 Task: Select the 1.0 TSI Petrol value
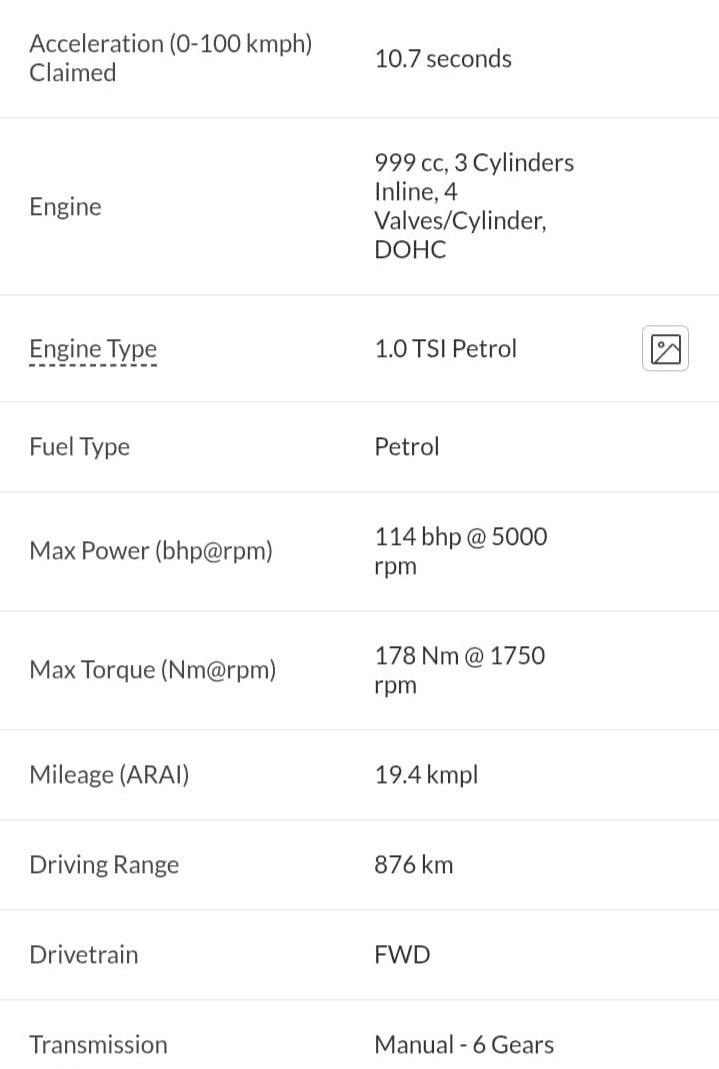click(446, 349)
